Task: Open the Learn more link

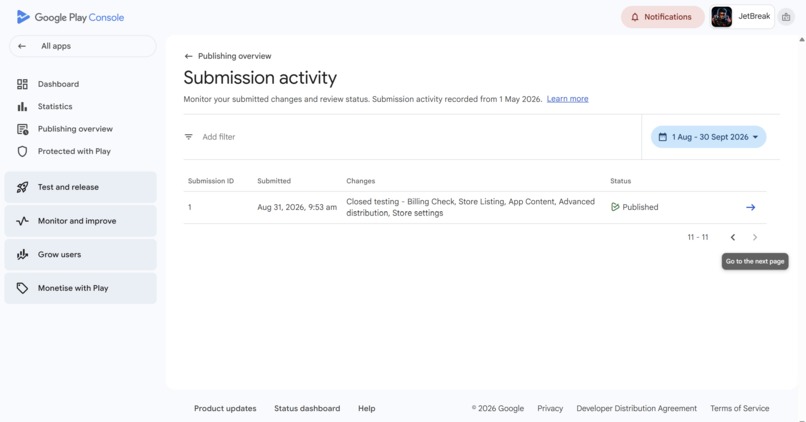Action: click(x=567, y=99)
